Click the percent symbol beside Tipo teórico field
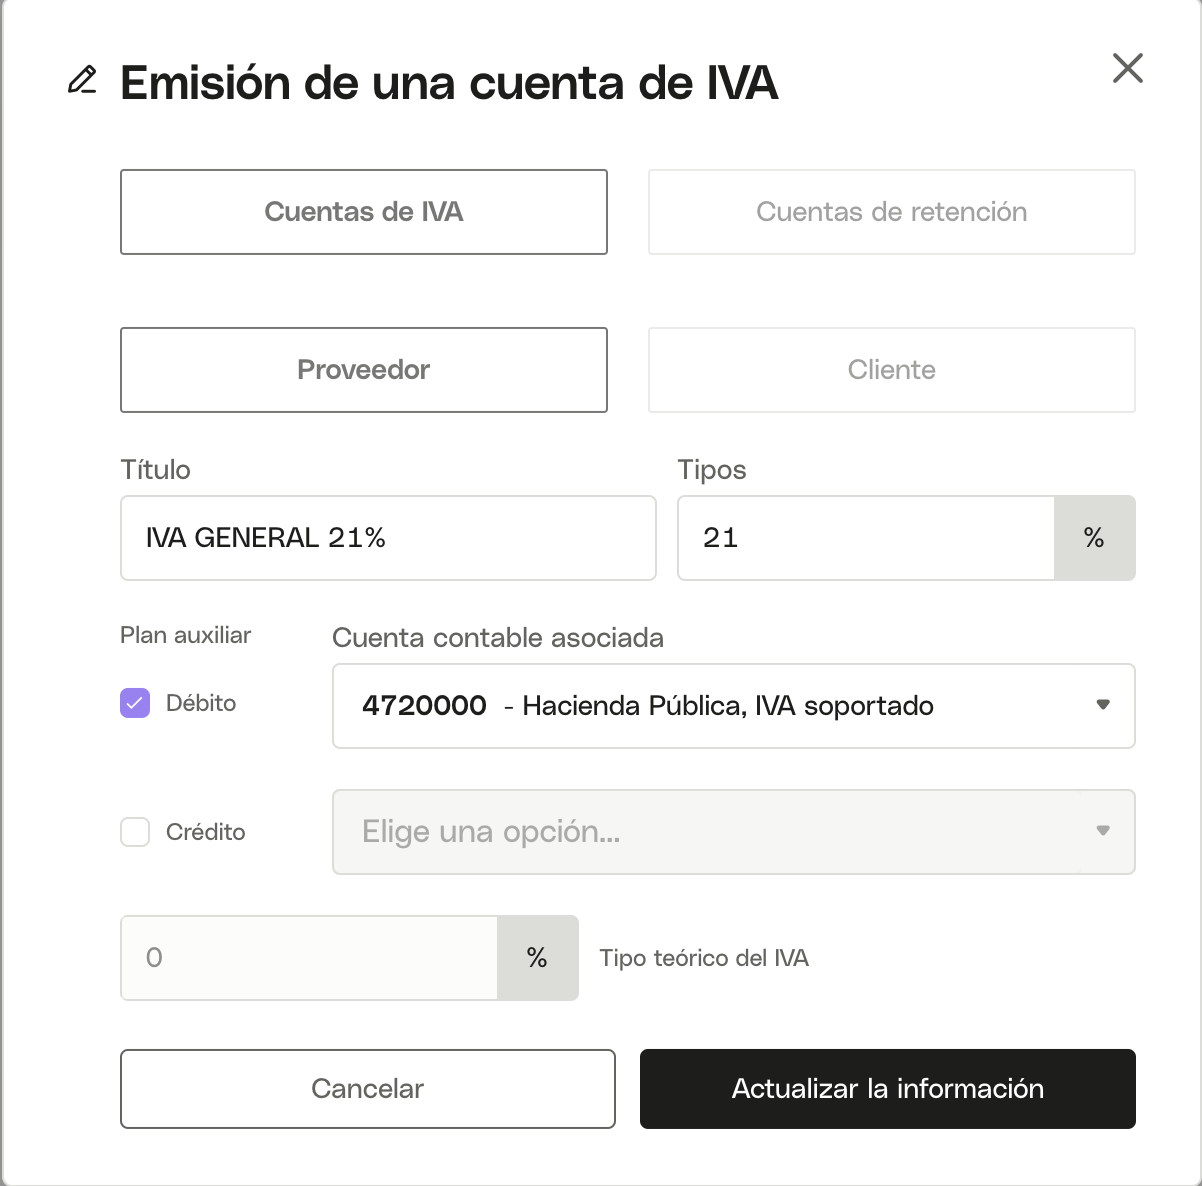The width and height of the screenshot is (1202, 1186). point(537,958)
